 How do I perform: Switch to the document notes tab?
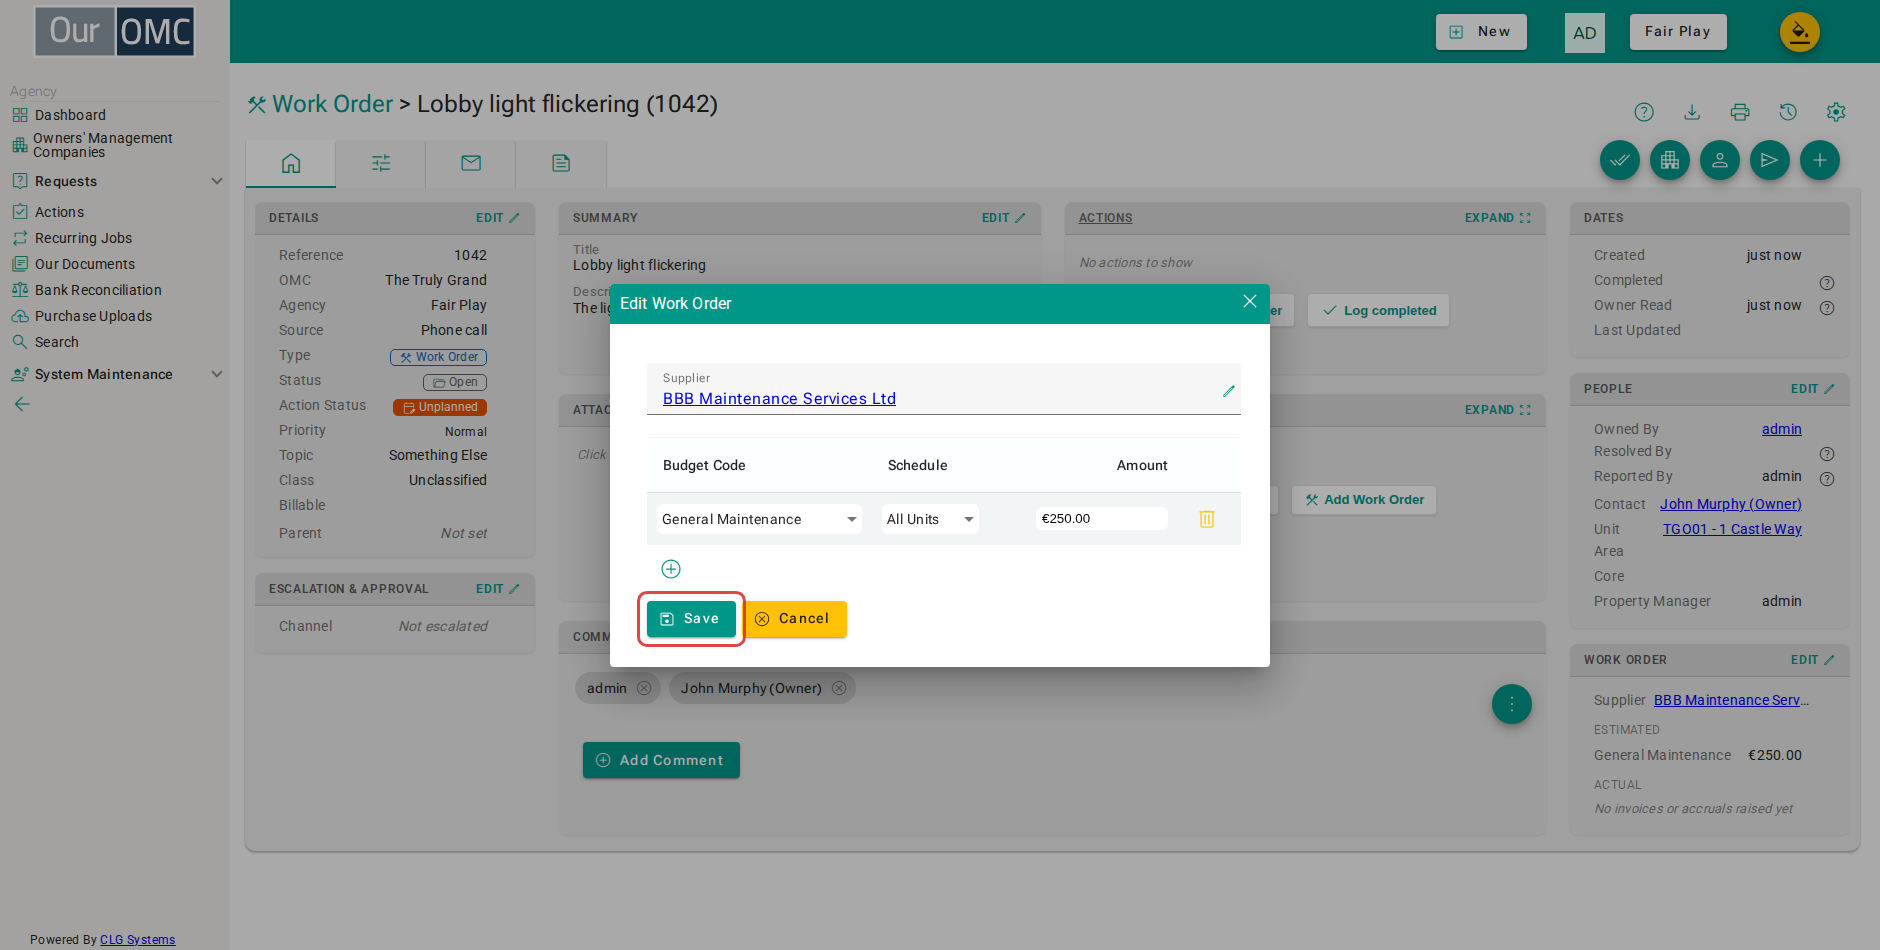[x=561, y=163]
